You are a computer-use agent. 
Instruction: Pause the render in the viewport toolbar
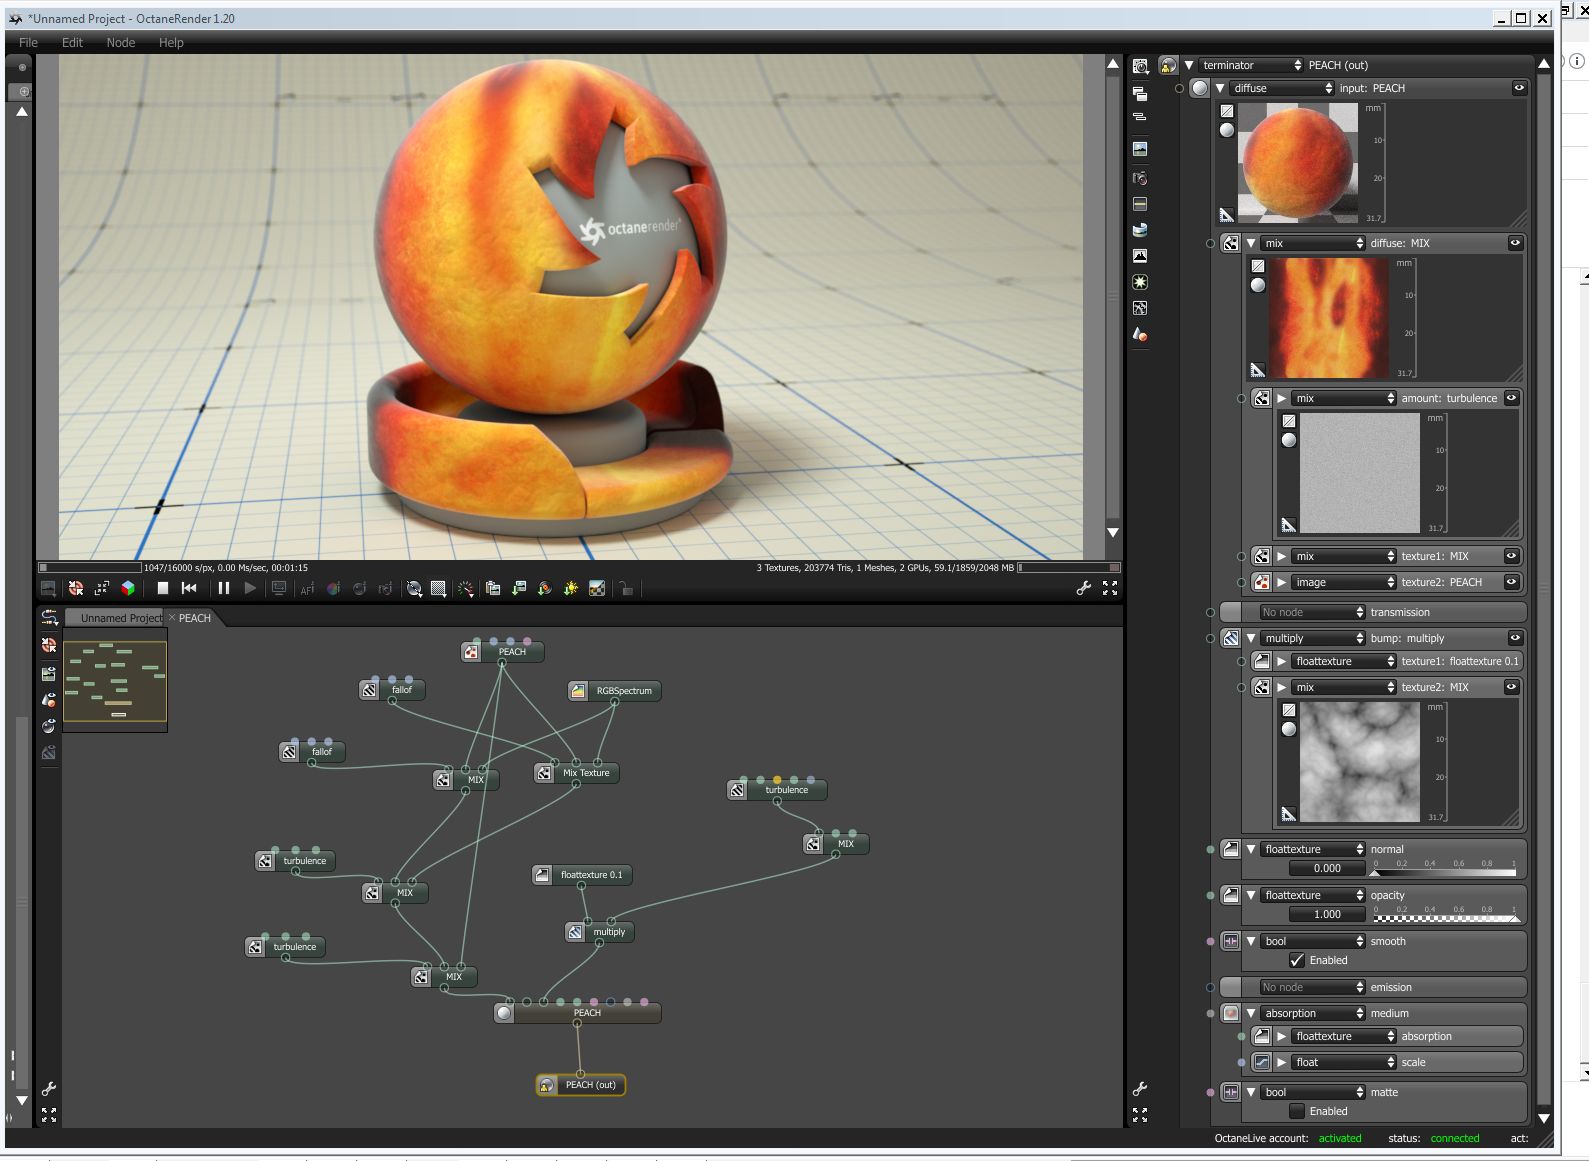224,588
